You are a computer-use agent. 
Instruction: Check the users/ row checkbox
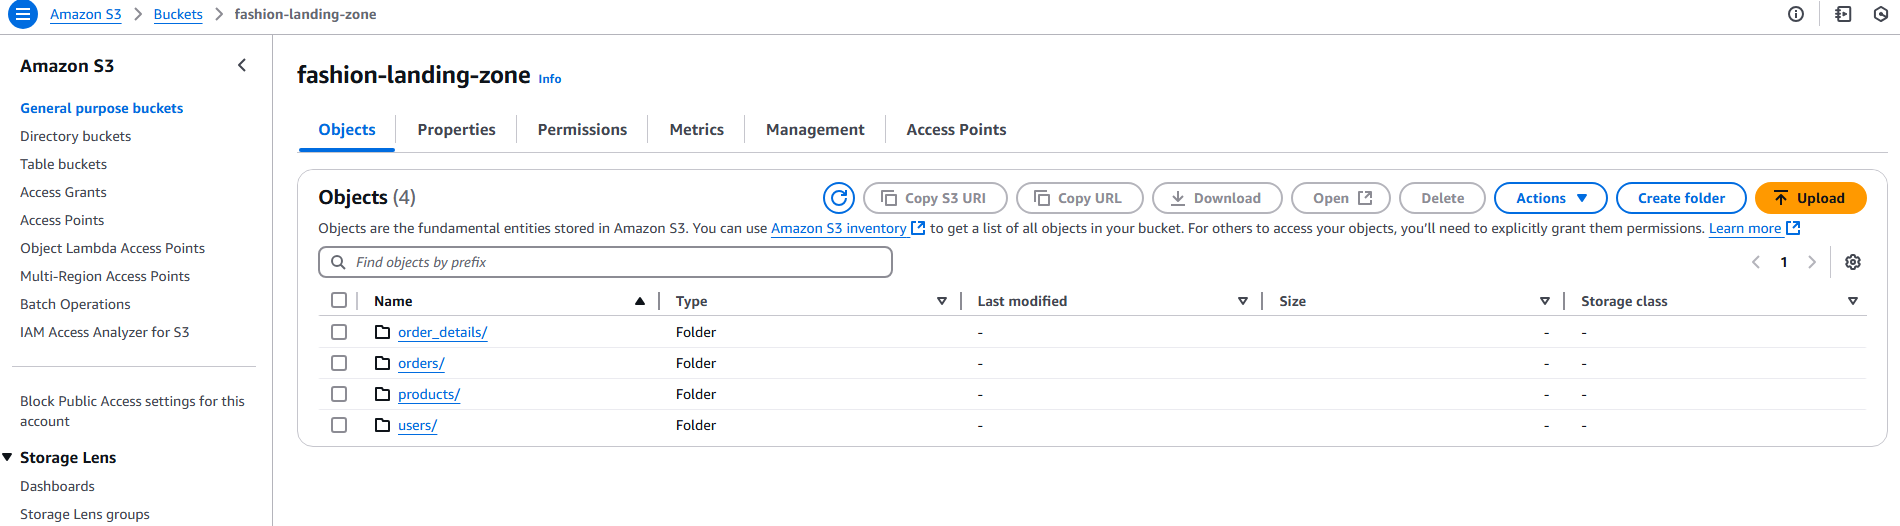[339, 425]
